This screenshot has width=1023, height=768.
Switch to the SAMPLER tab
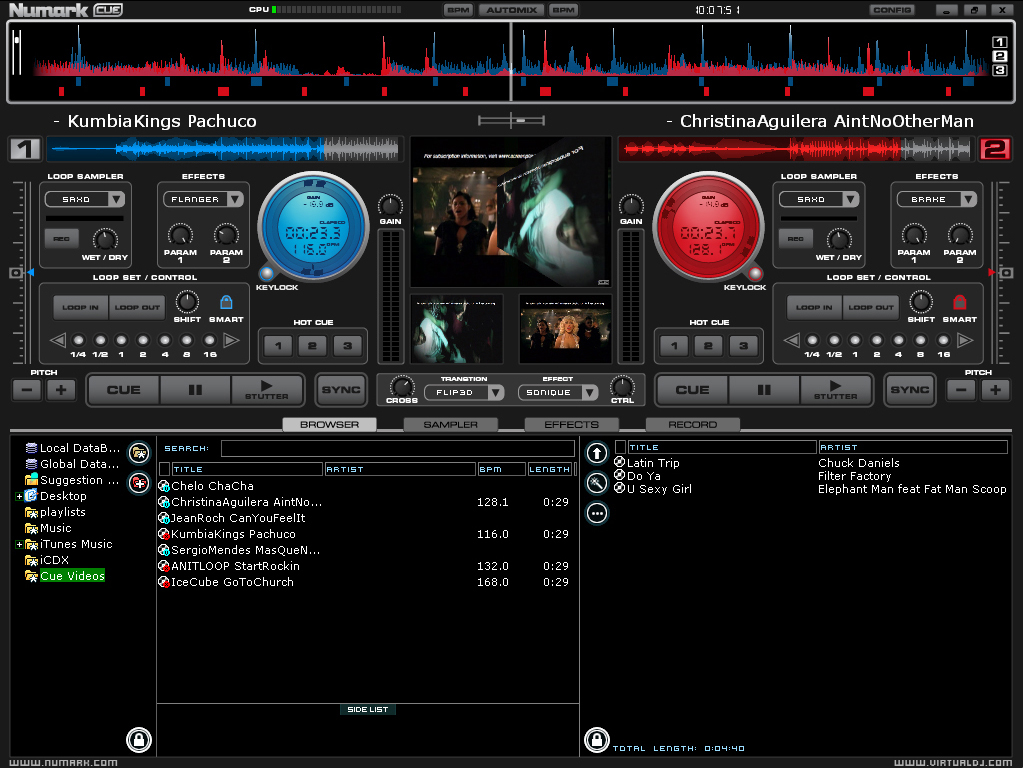(450, 424)
